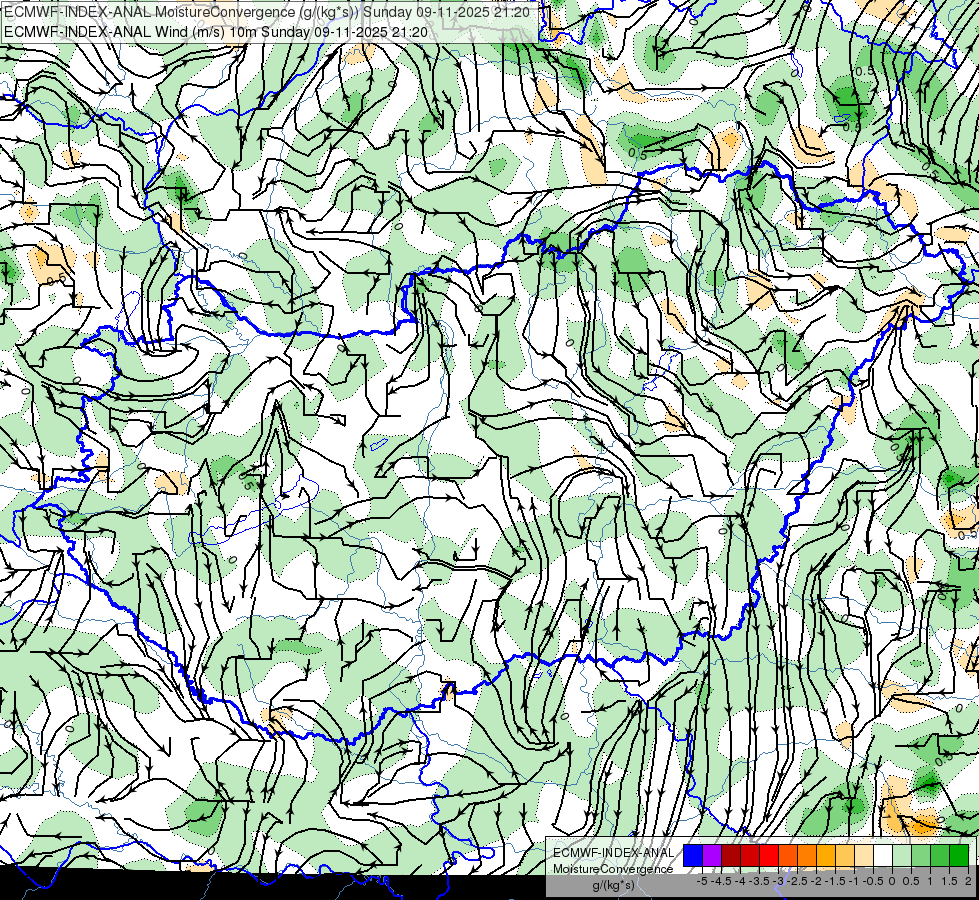
Task: Select the dark red legend swatch
Action: (731, 855)
